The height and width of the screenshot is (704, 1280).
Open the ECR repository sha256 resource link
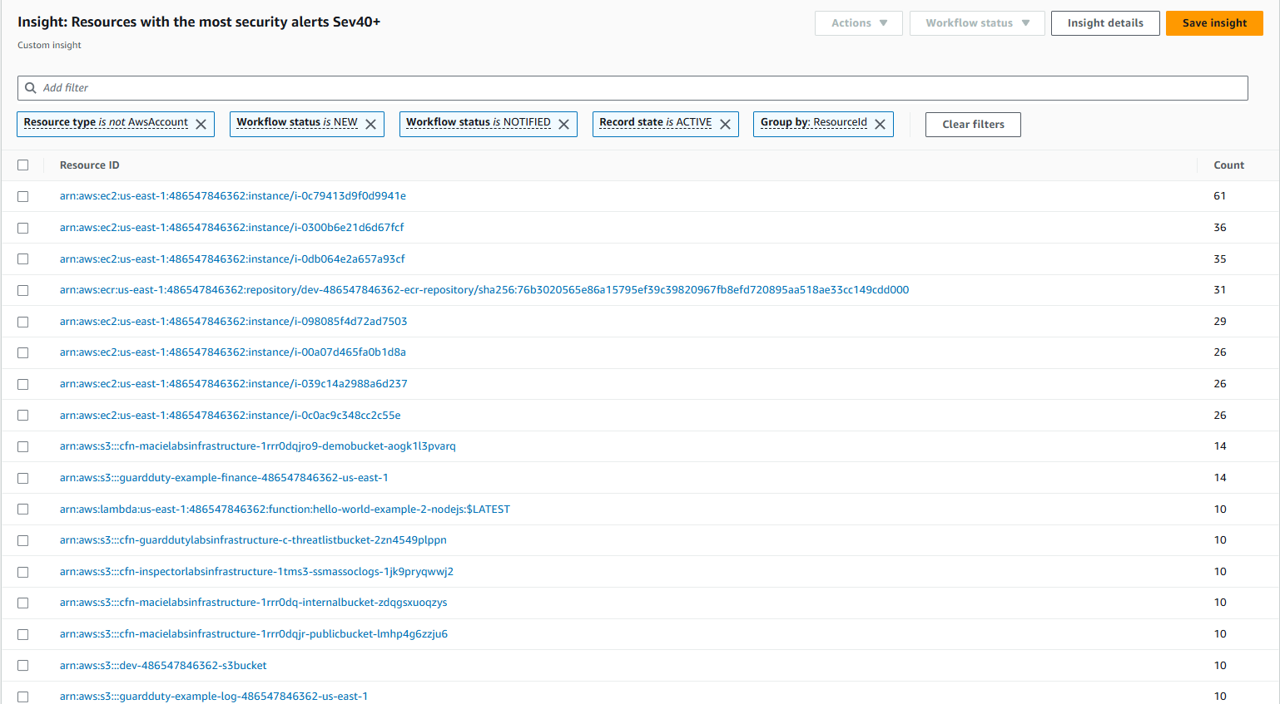point(484,290)
